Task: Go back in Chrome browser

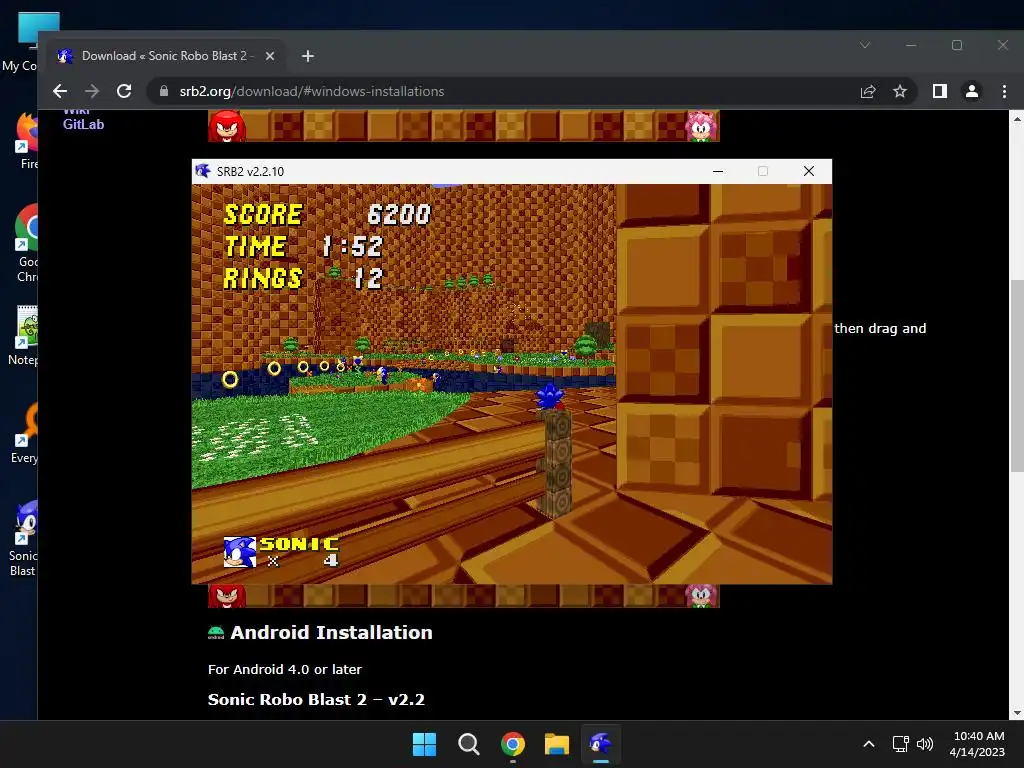Action: [60, 91]
